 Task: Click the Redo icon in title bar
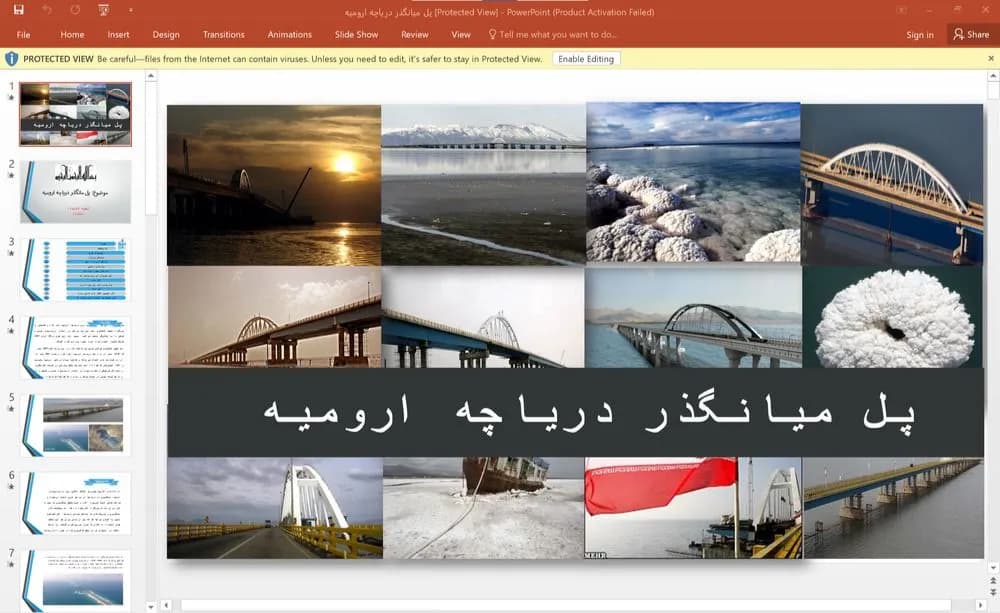tap(75, 10)
